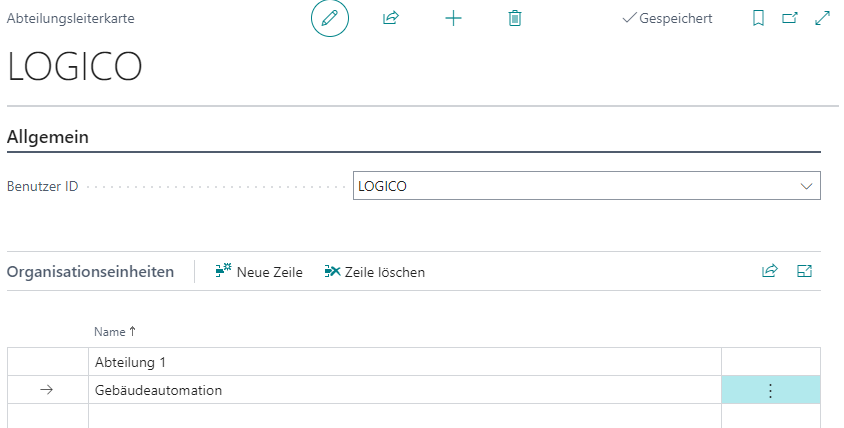
Task: Create a new card with plus icon
Action: point(453,18)
